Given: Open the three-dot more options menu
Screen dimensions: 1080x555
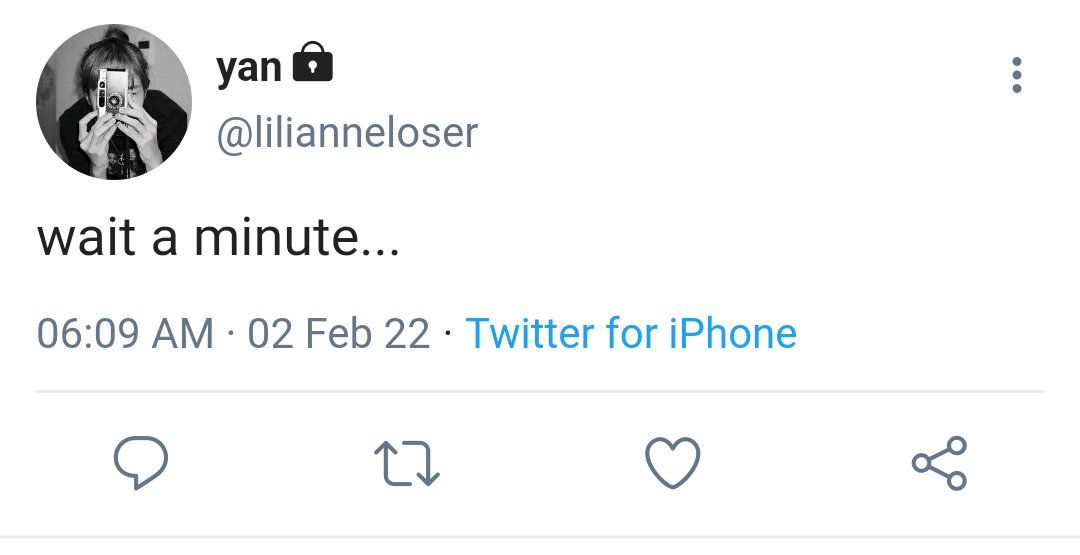Looking at the screenshot, I should [x=1017, y=75].
